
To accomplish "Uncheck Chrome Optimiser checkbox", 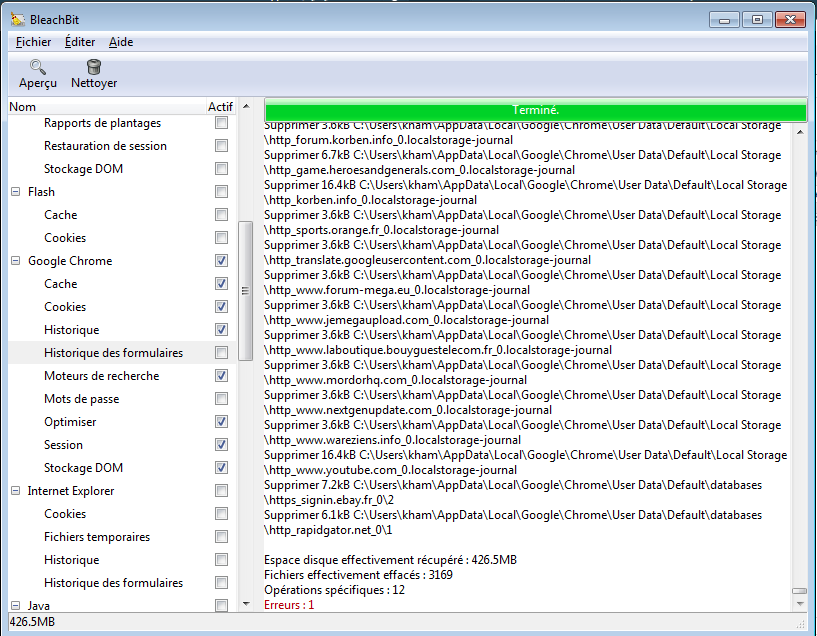I will [x=221, y=422].
